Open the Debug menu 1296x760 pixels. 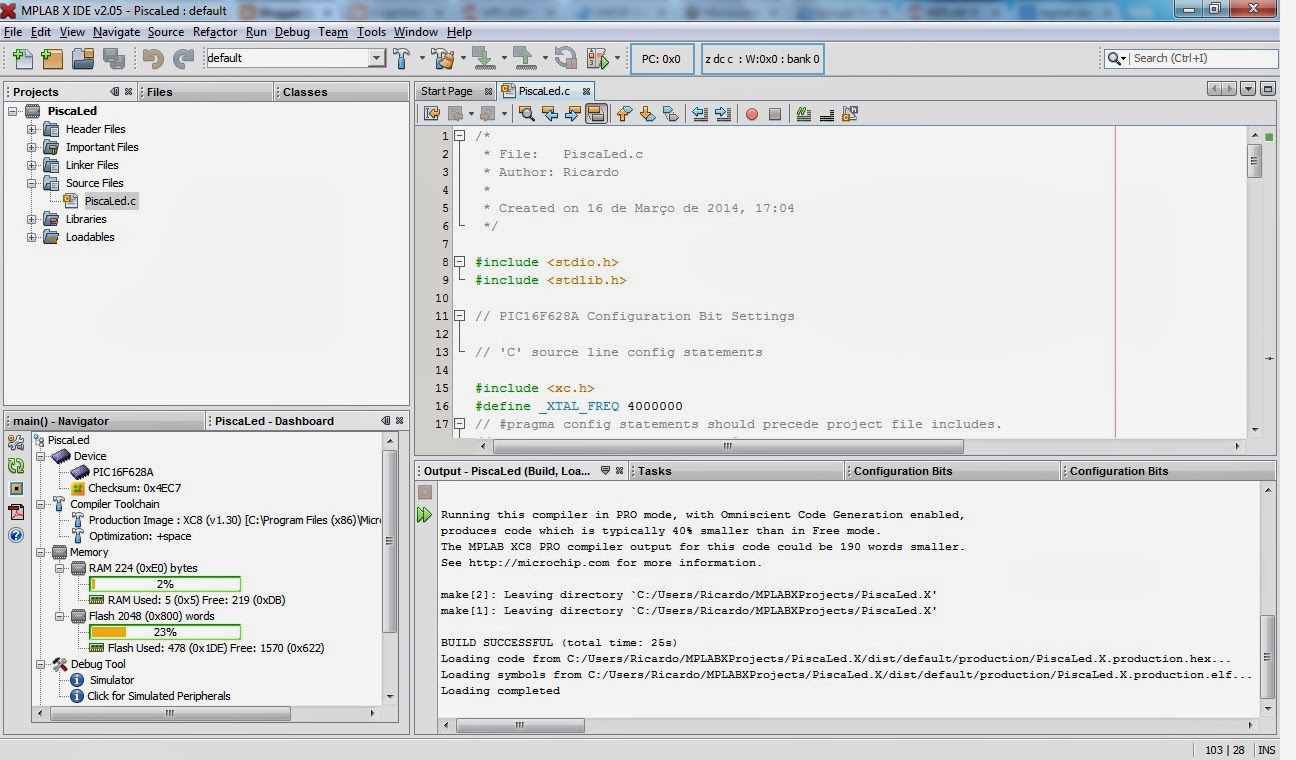point(292,32)
